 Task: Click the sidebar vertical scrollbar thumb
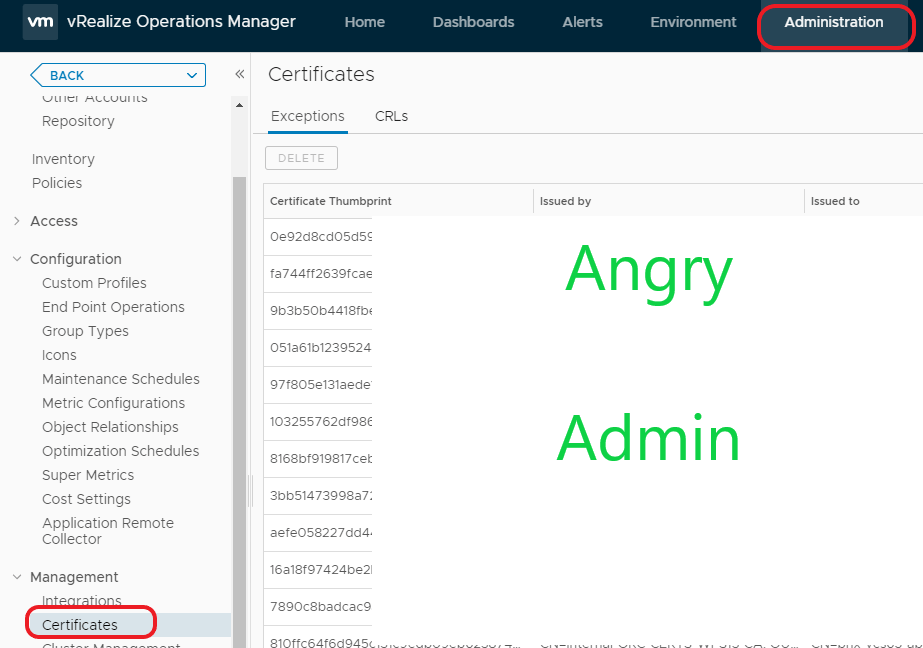click(x=239, y=412)
